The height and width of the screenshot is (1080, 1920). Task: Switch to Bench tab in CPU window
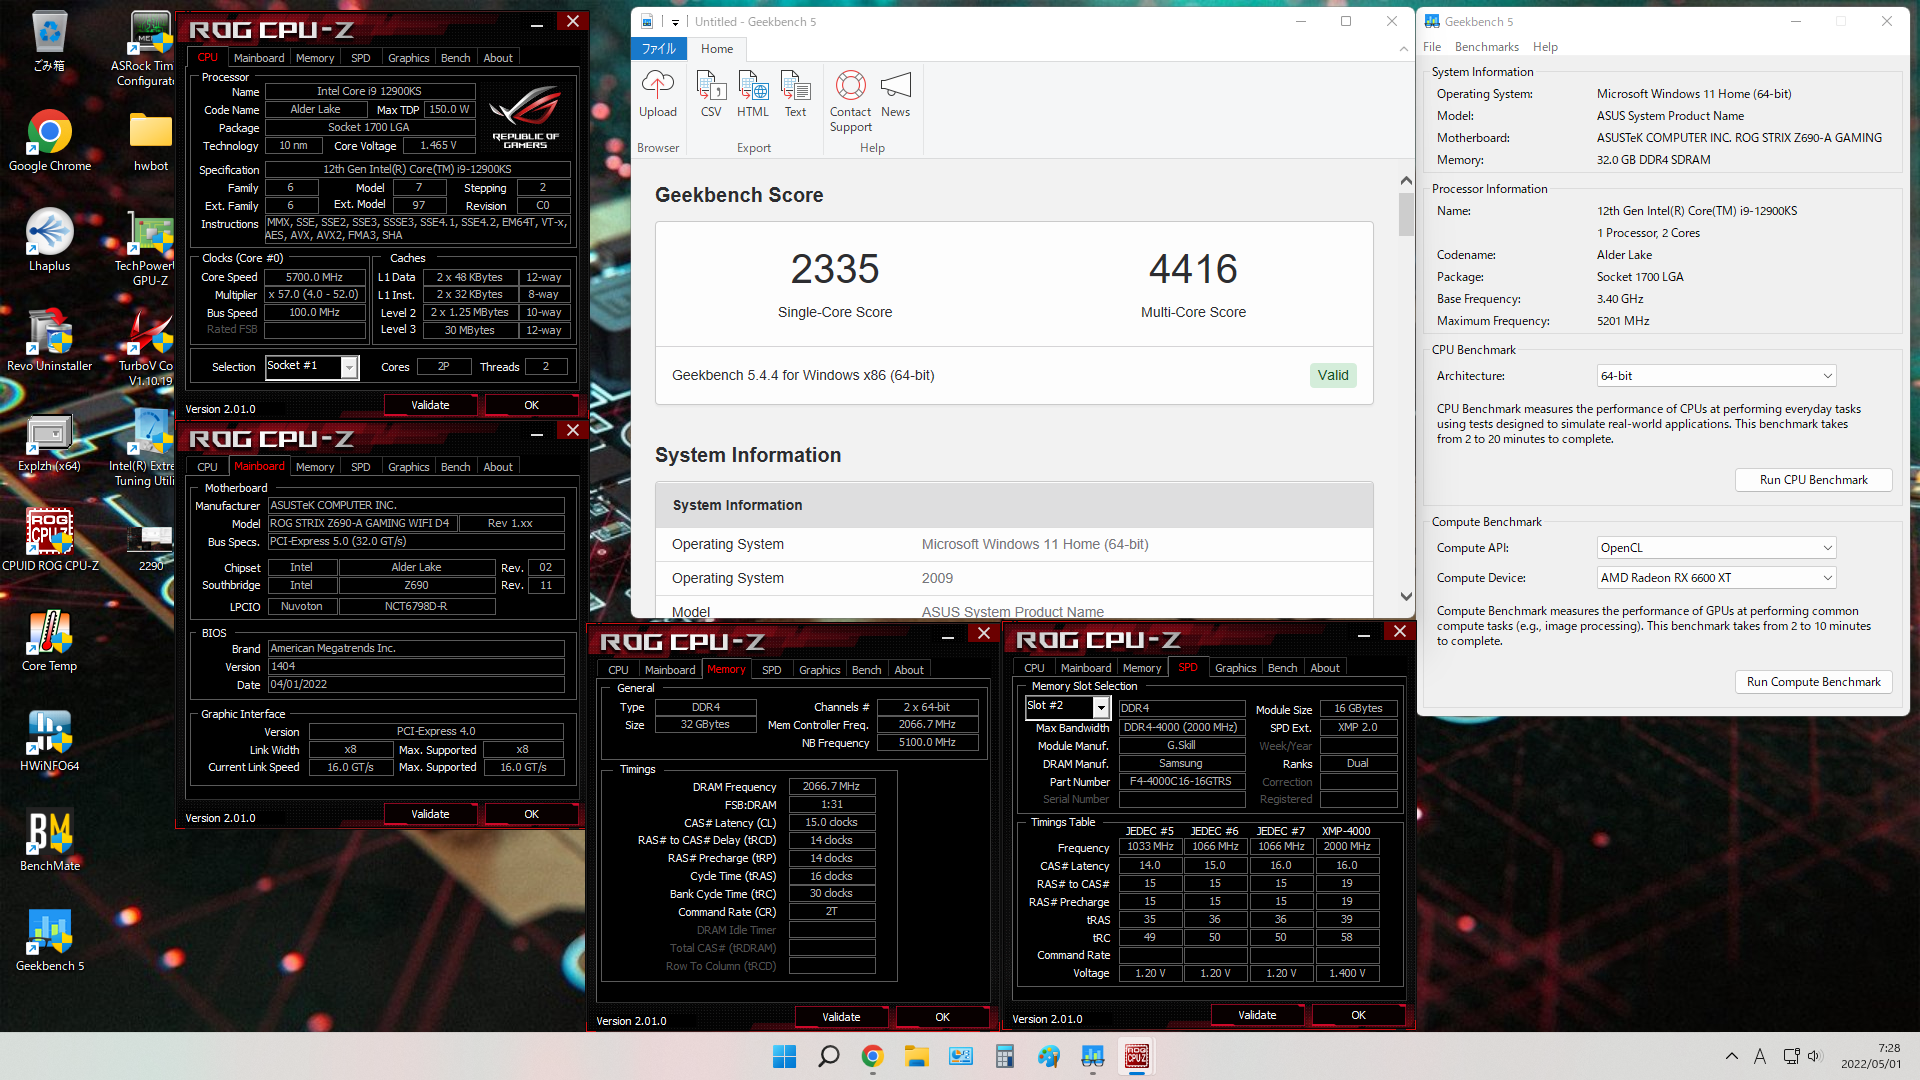coord(455,58)
